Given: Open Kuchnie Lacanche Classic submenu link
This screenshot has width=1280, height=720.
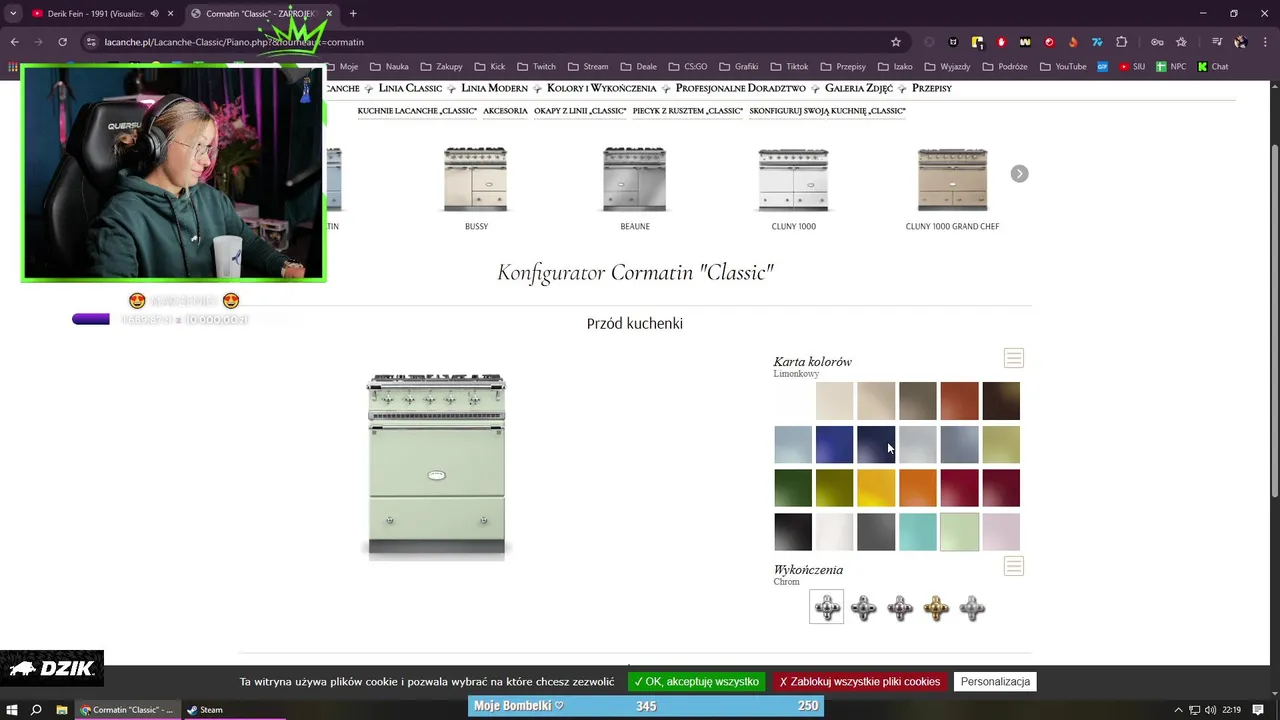Looking at the screenshot, I should (x=417, y=111).
